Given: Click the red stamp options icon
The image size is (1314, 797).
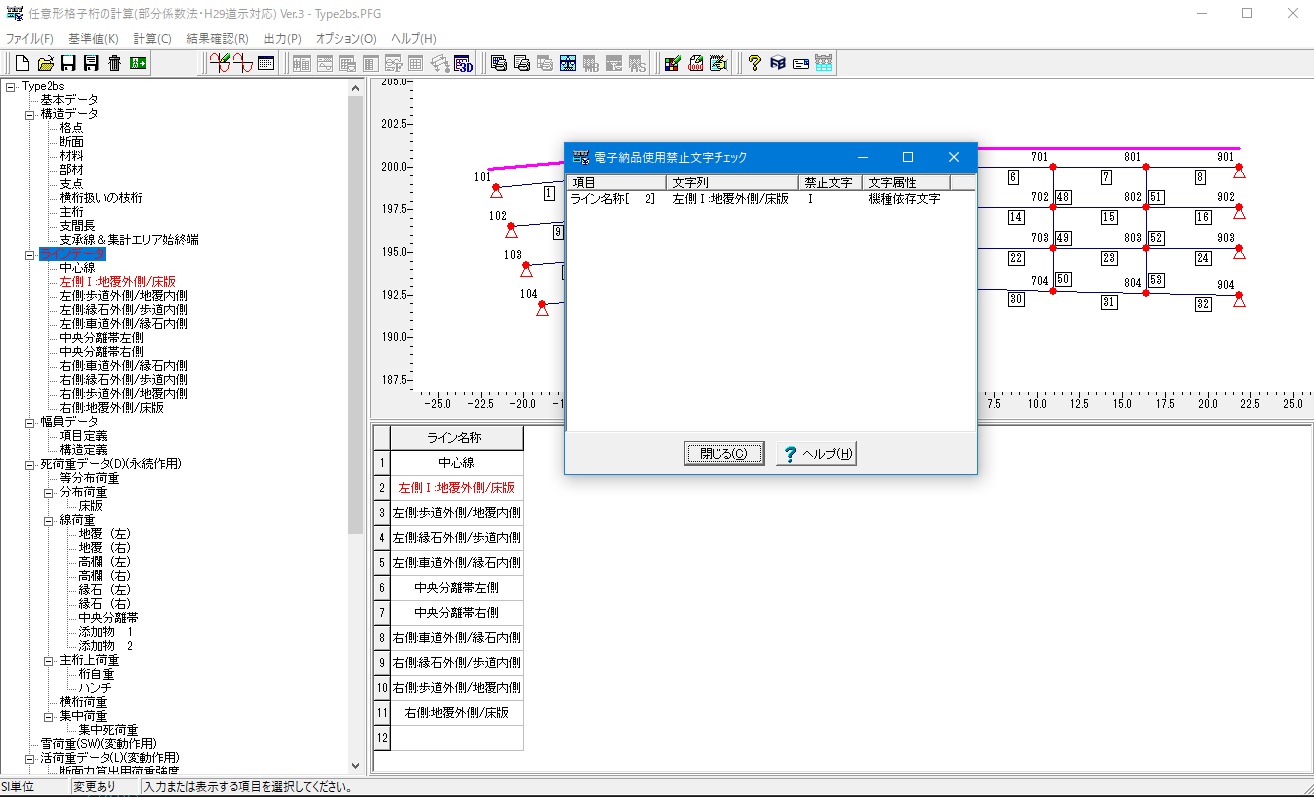Looking at the screenshot, I should click(696, 63).
